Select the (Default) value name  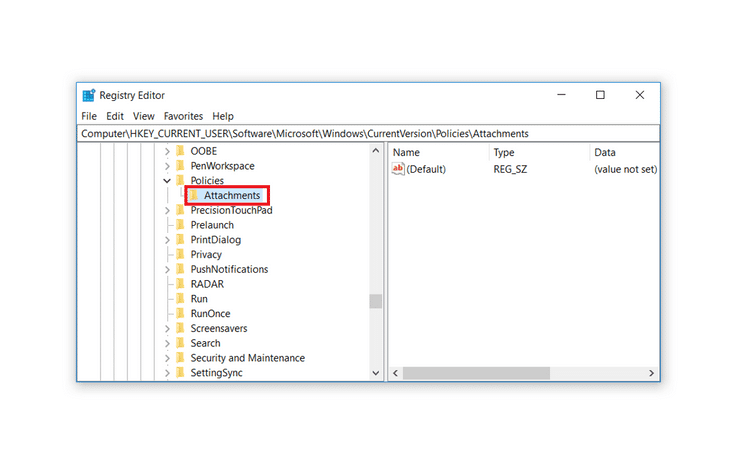coord(426,169)
